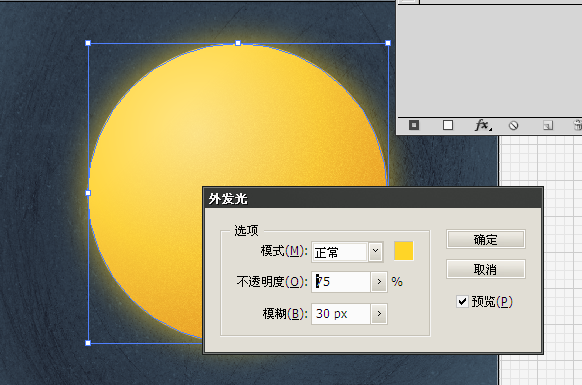Screen dimensions: 582x385
Task: Open the yellow glow color swatch
Action: tap(404, 251)
